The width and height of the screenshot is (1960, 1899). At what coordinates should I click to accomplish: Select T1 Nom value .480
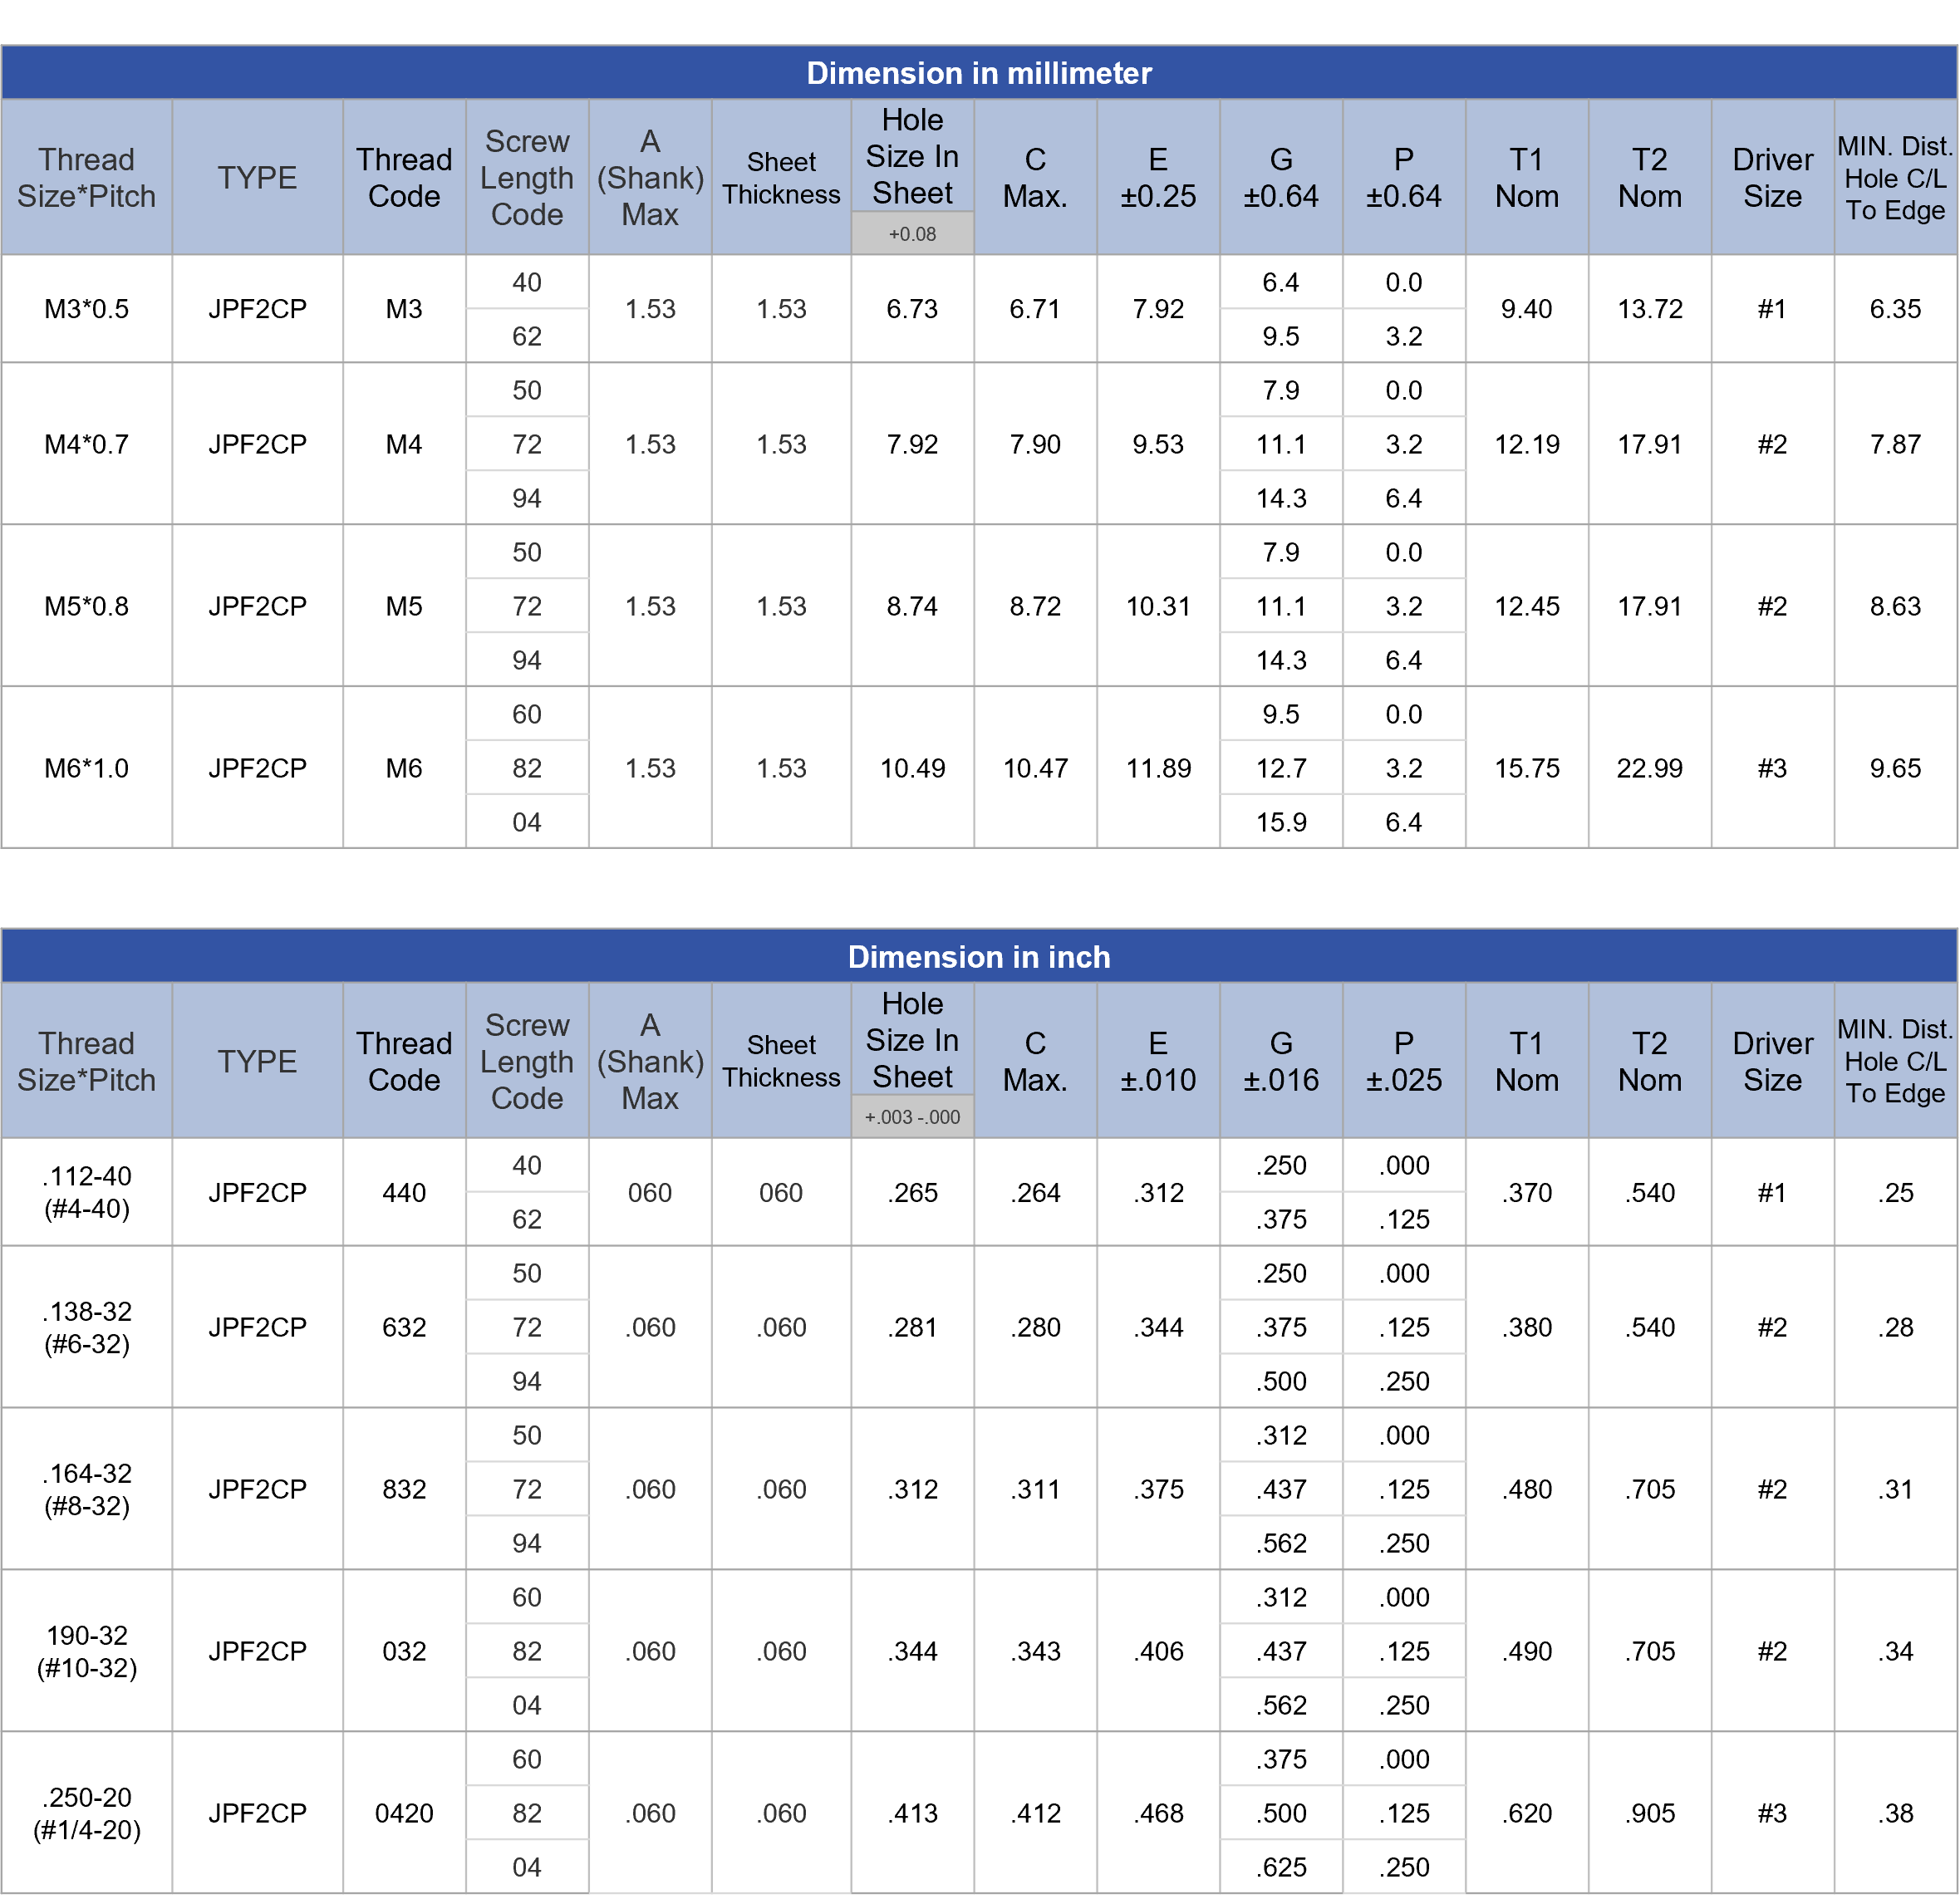click(1527, 1489)
